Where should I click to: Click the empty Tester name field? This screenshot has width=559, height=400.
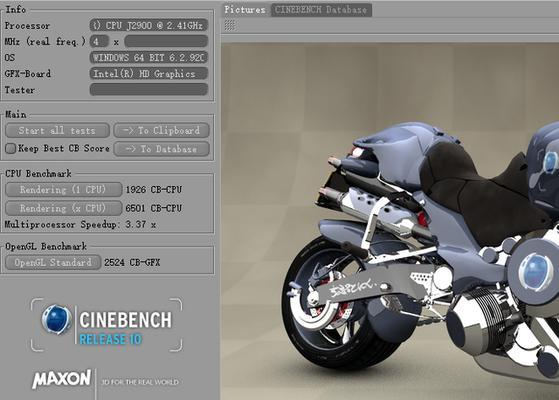149,89
